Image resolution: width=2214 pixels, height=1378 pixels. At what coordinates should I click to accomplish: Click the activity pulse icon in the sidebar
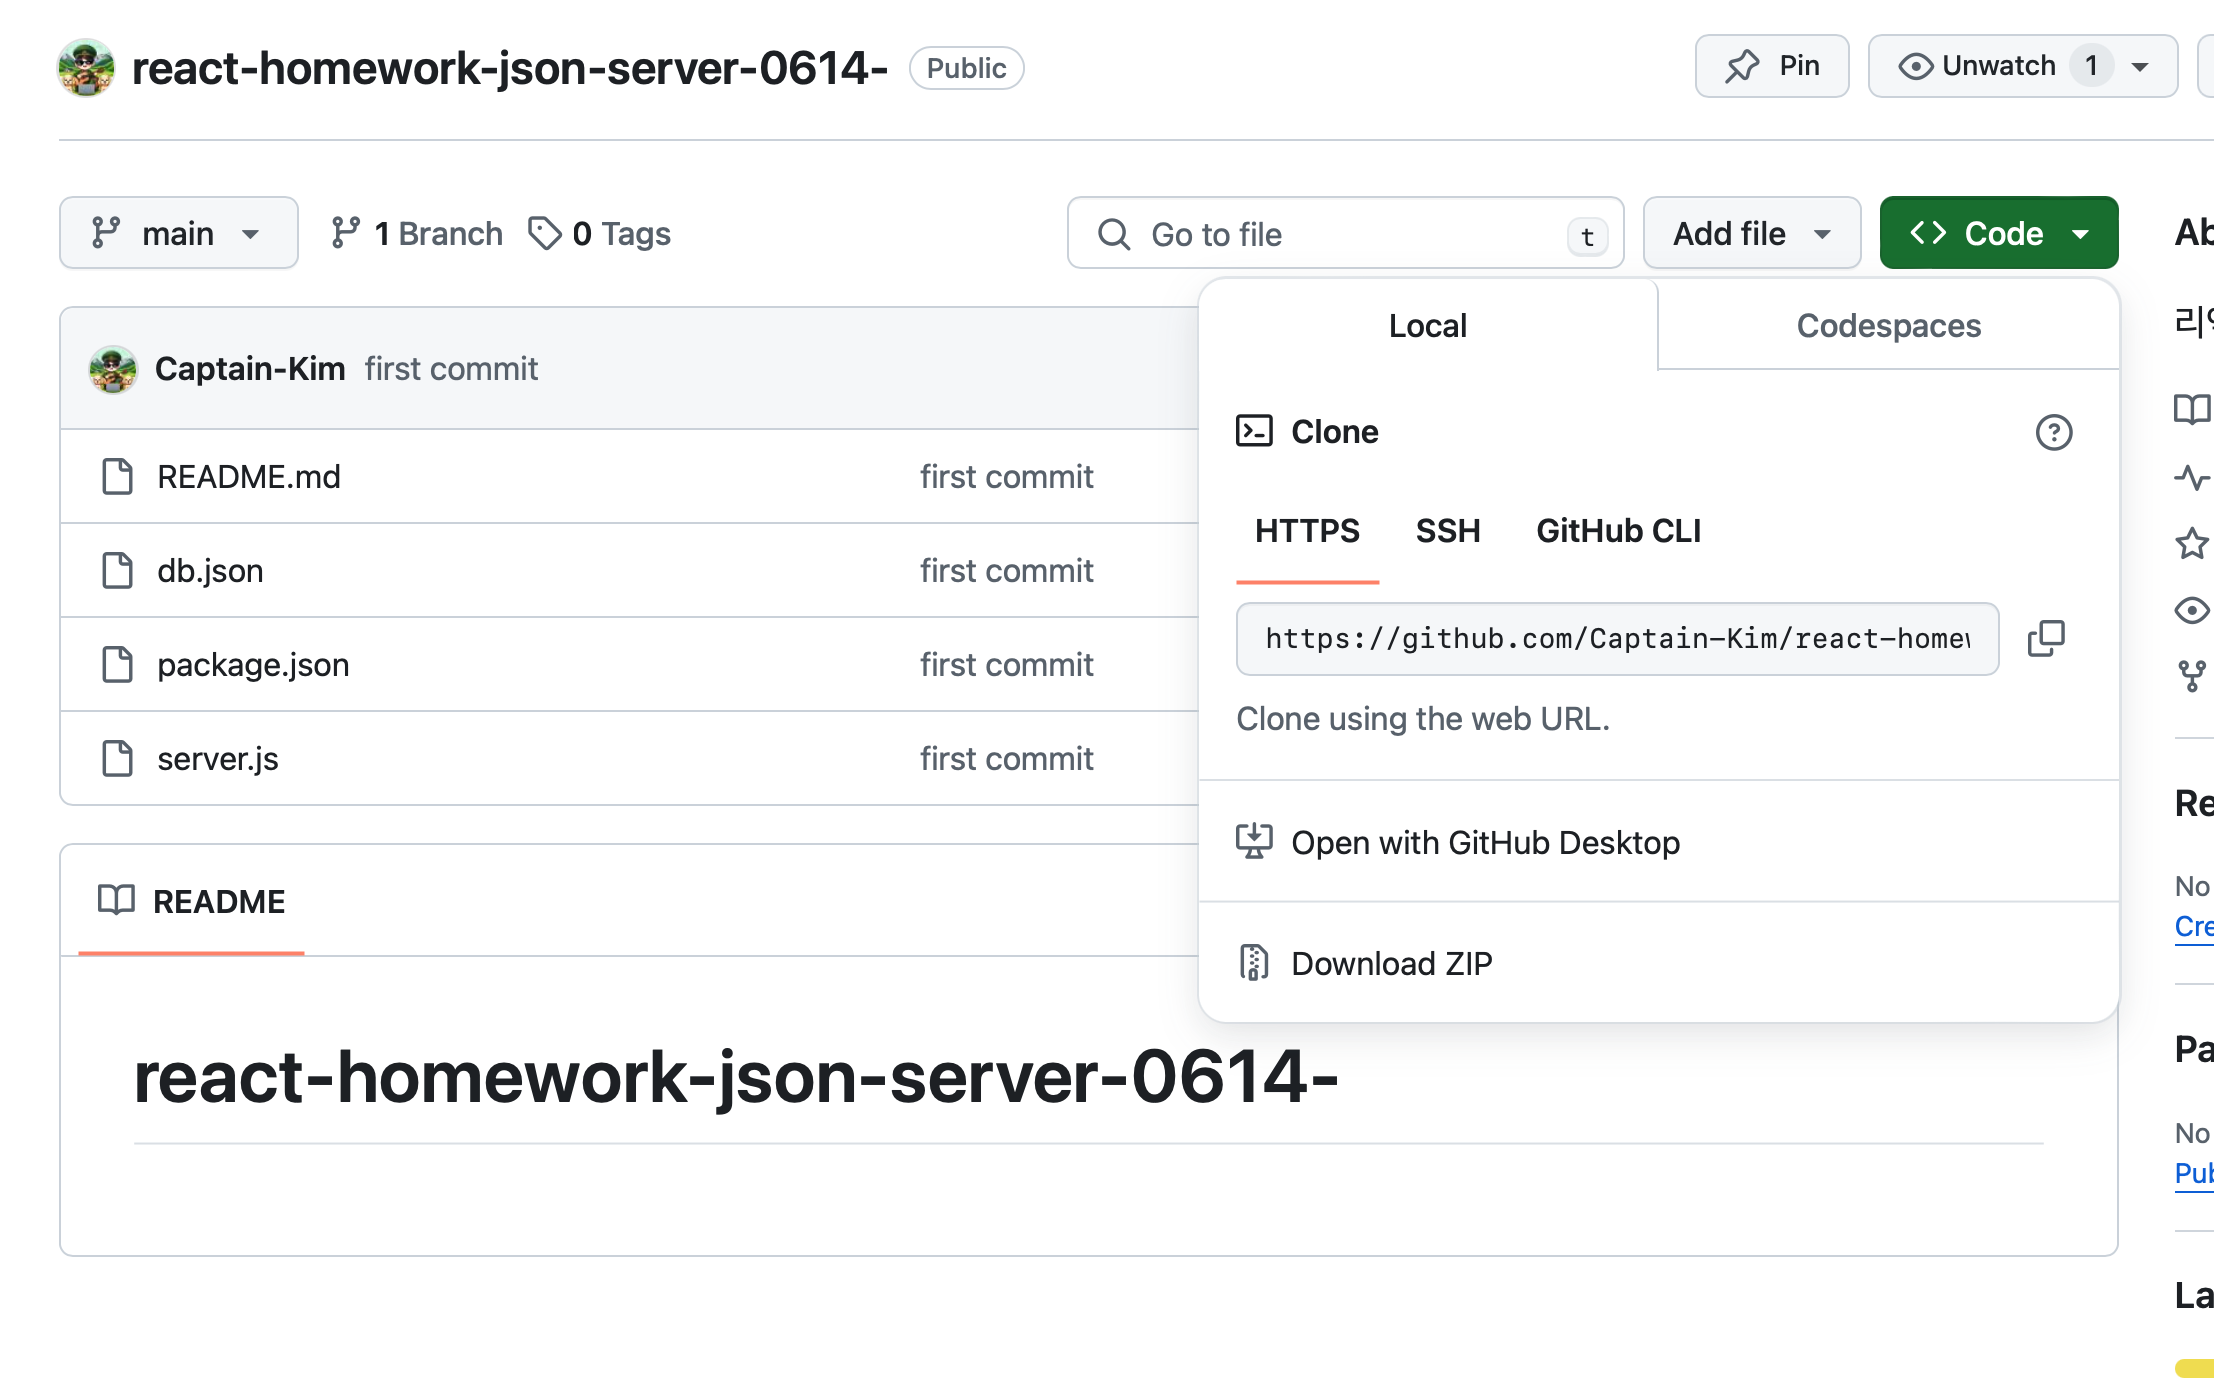coord(2191,477)
